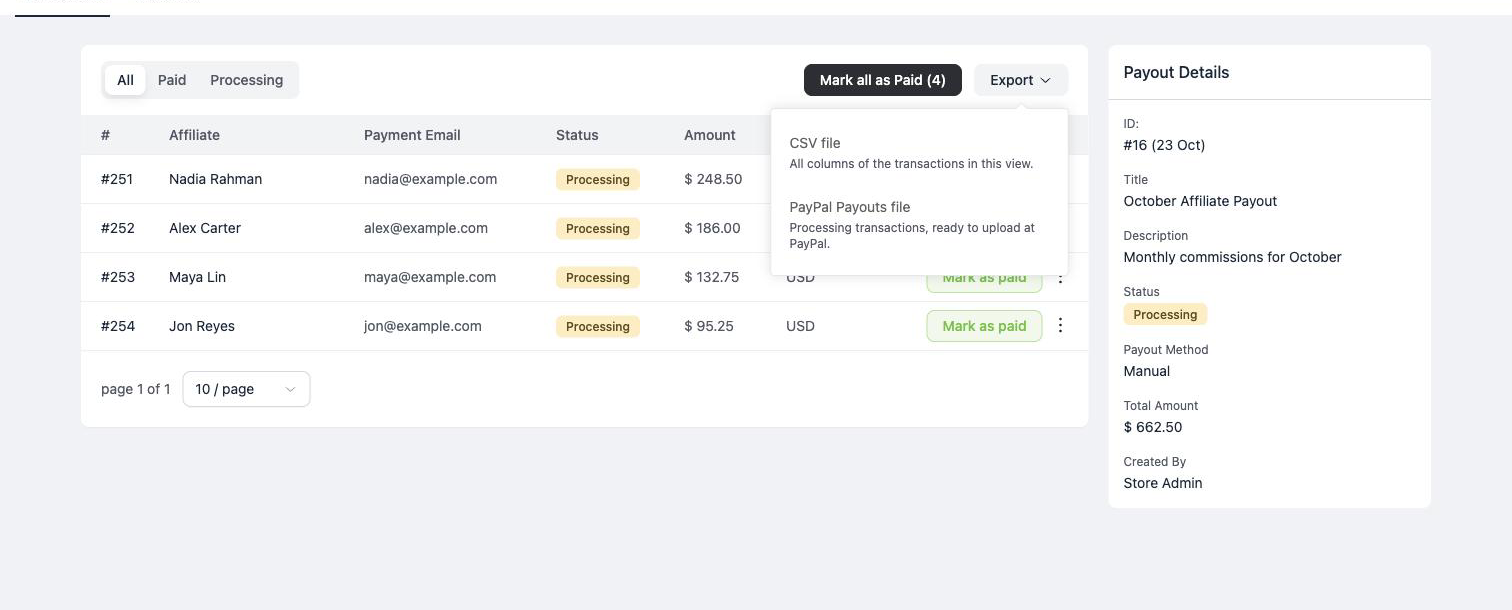This screenshot has height=610, width=1512.
Task: Click title October Affiliate Payout
Action: point(1200,201)
